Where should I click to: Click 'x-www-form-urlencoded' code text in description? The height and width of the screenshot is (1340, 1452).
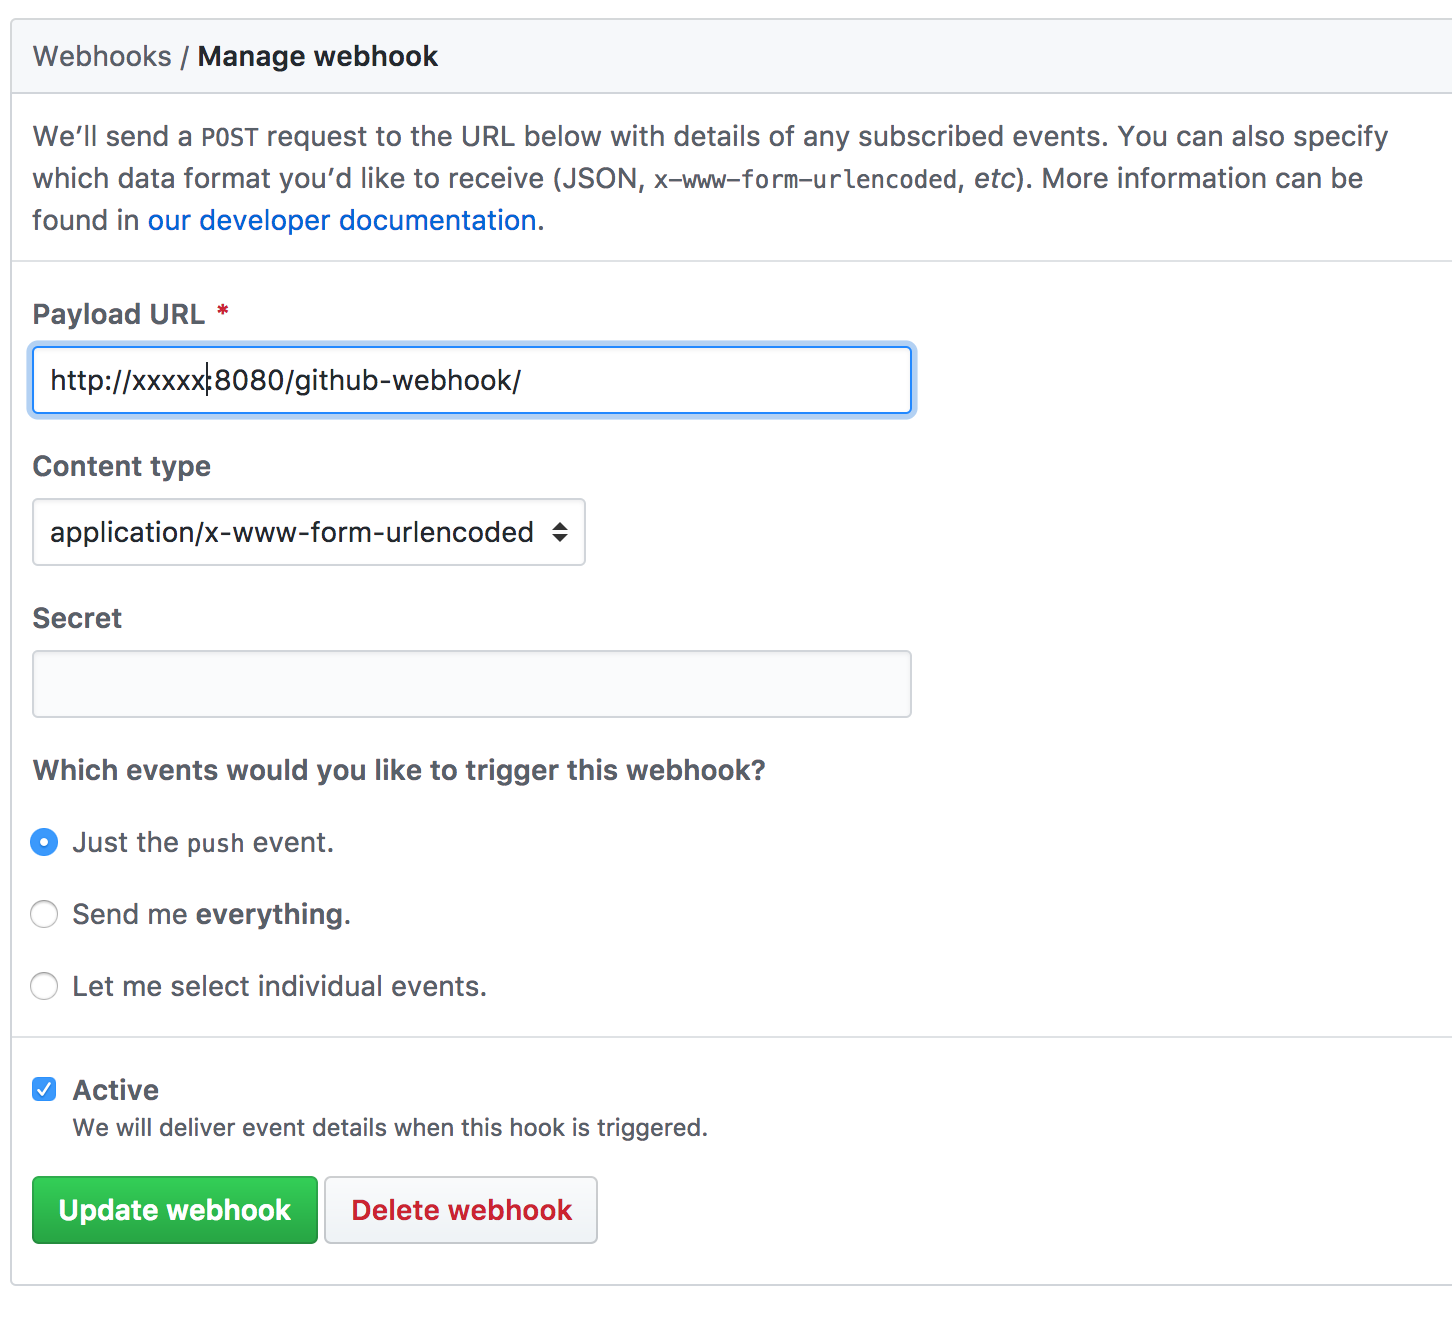click(805, 179)
